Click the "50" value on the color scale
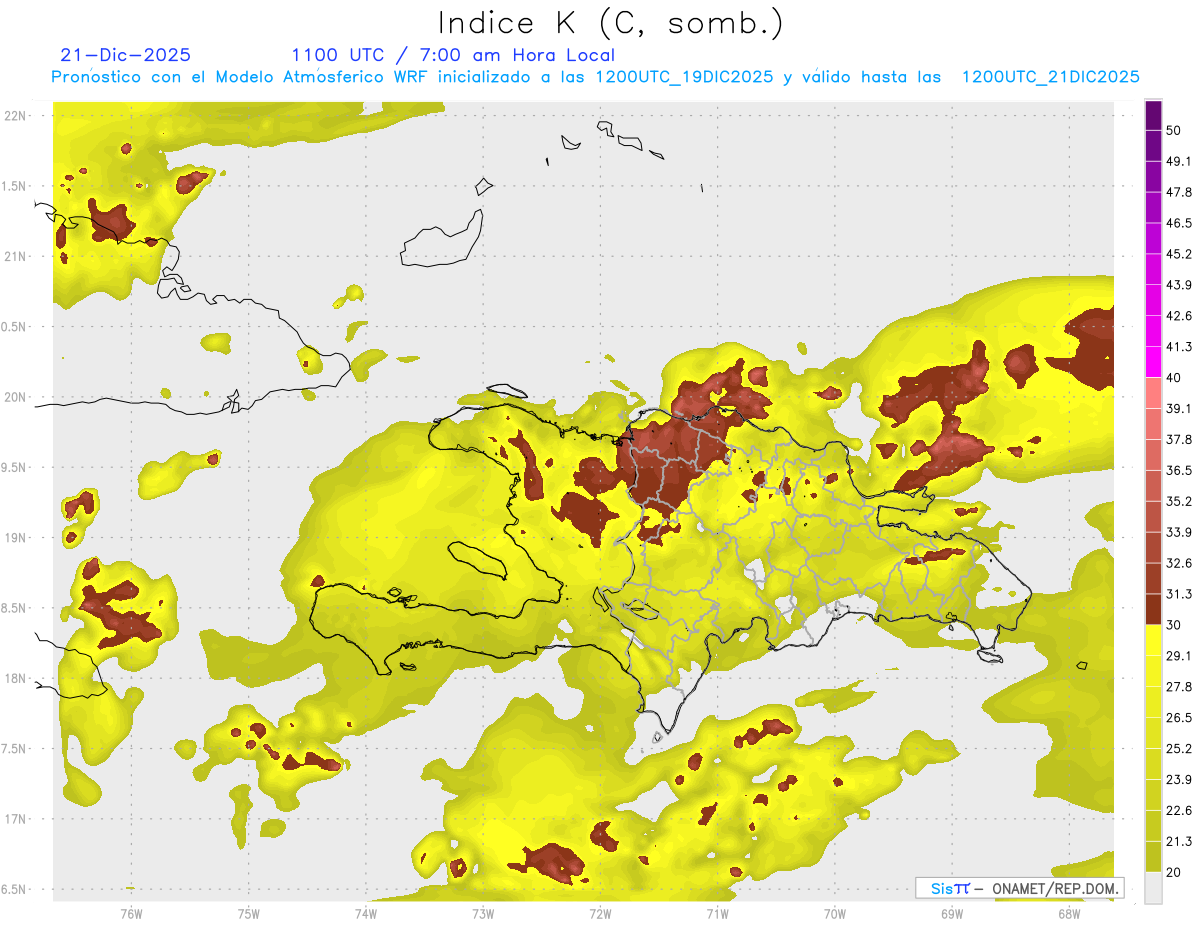Image resolution: width=1200 pixels, height=927 pixels. point(1175,131)
